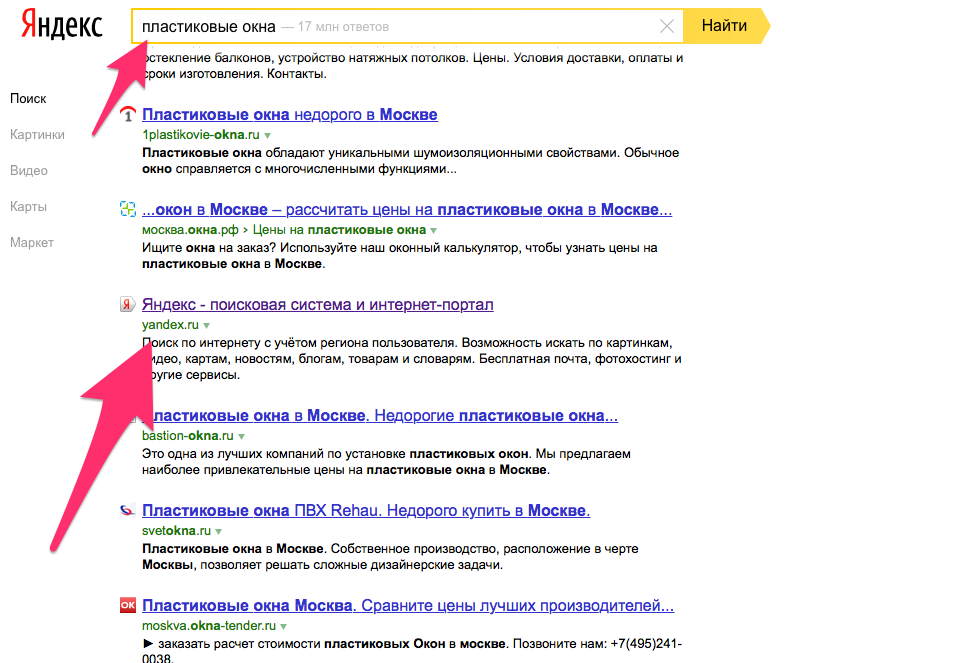
Task: Click the snippet mentioning оконный калькулятор
Action: (x=399, y=256)
